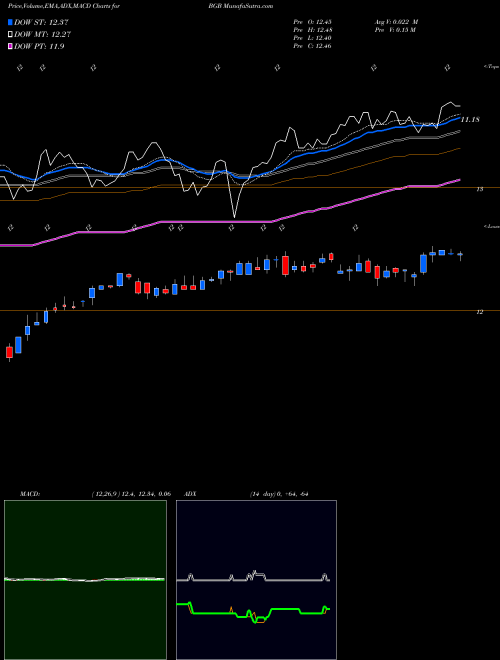The width and height of the screenshot is (500, 660).
Task: Select the 'DOW MT: 12.27' legend label
Action: click(42, 35)
